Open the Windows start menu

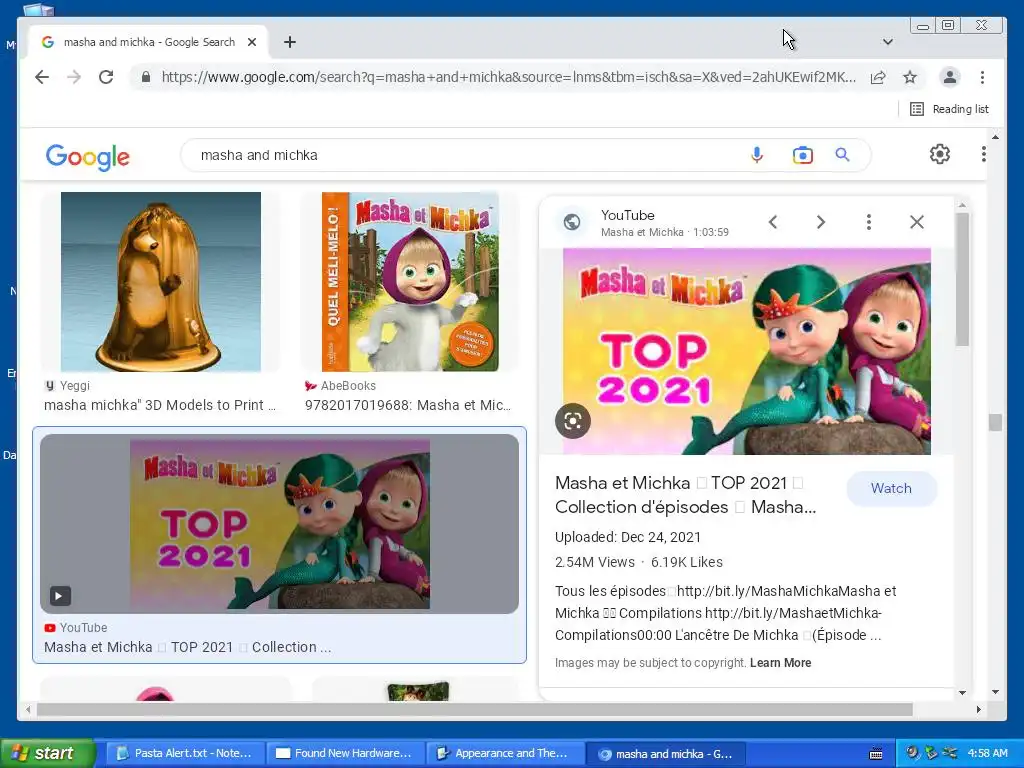(x=46, y=753)
